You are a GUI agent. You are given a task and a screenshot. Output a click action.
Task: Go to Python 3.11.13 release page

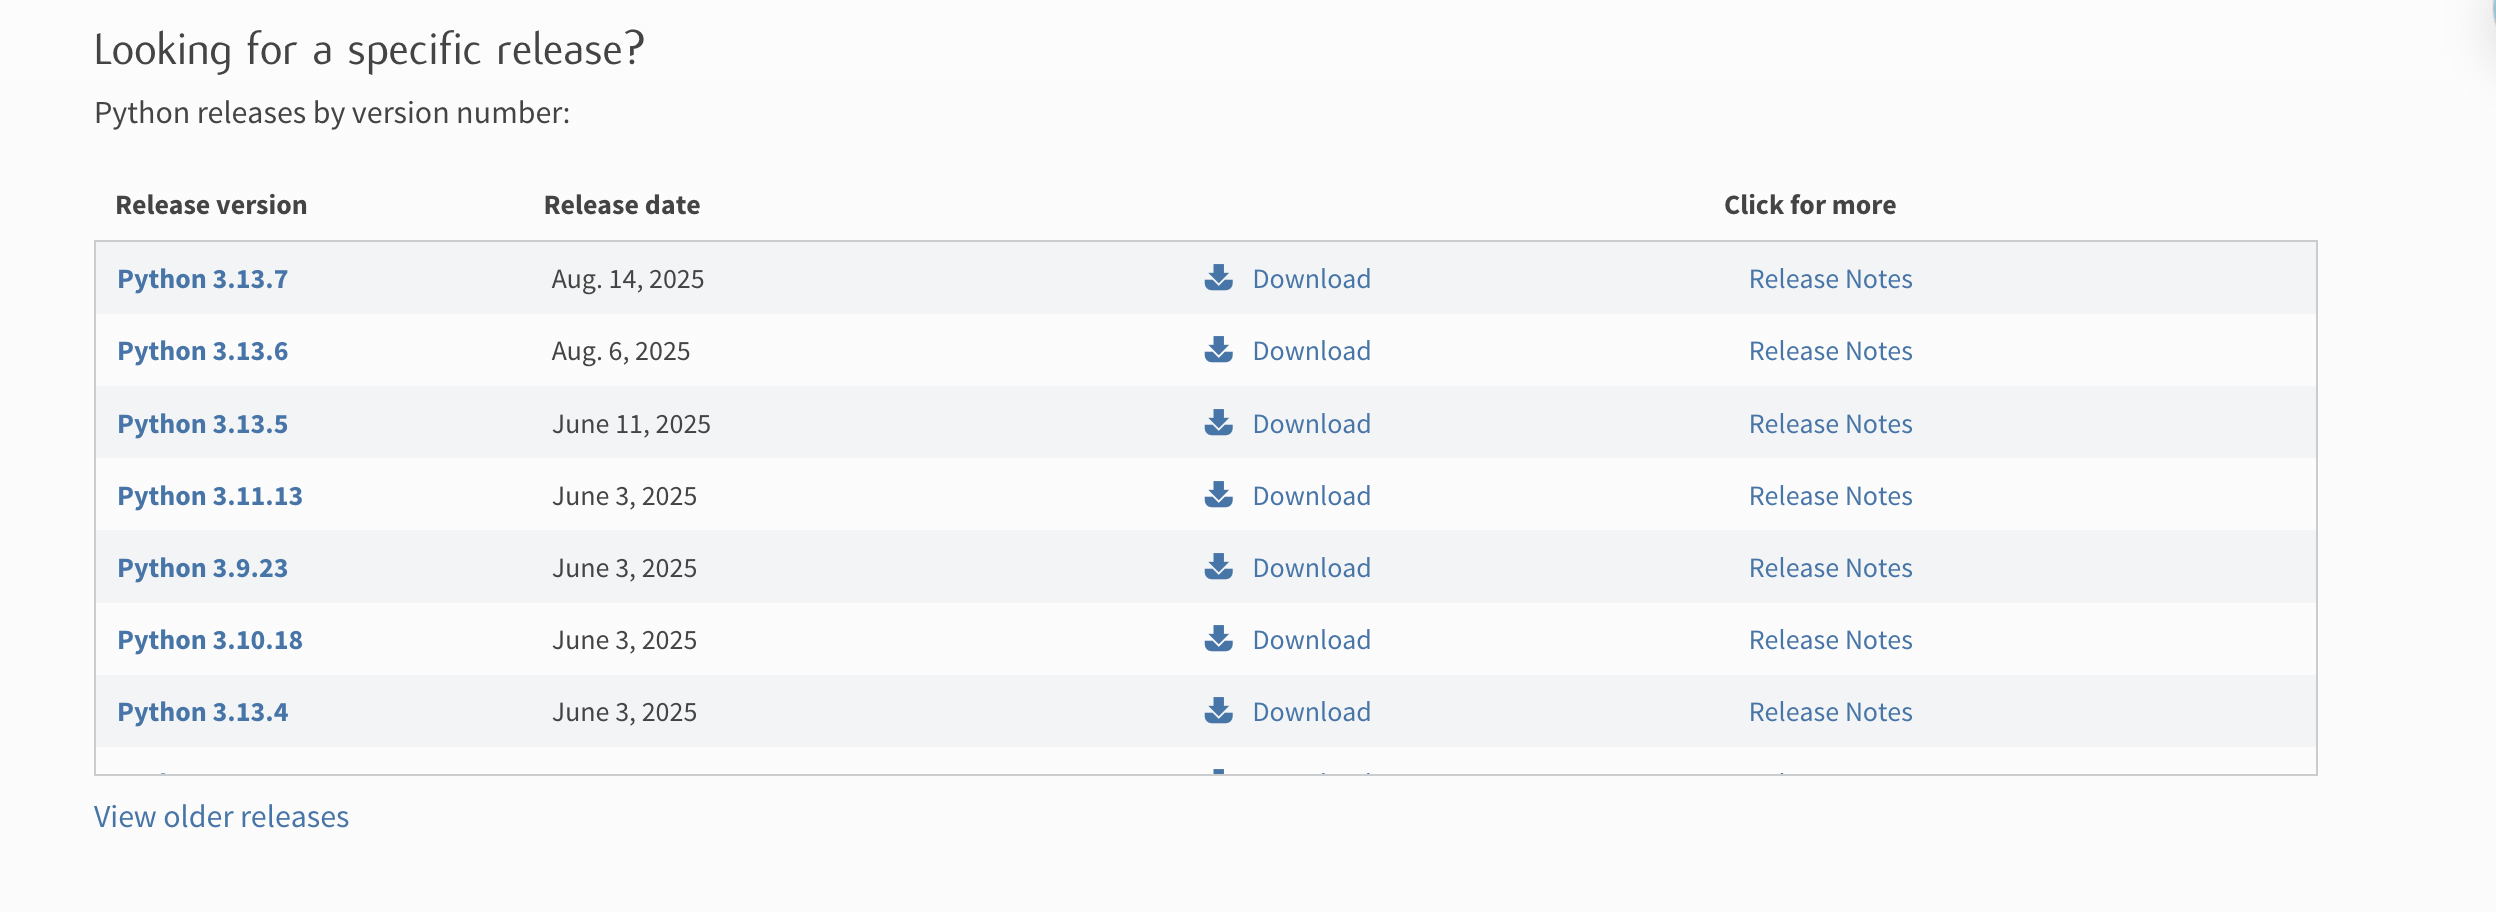coord(210,496)
